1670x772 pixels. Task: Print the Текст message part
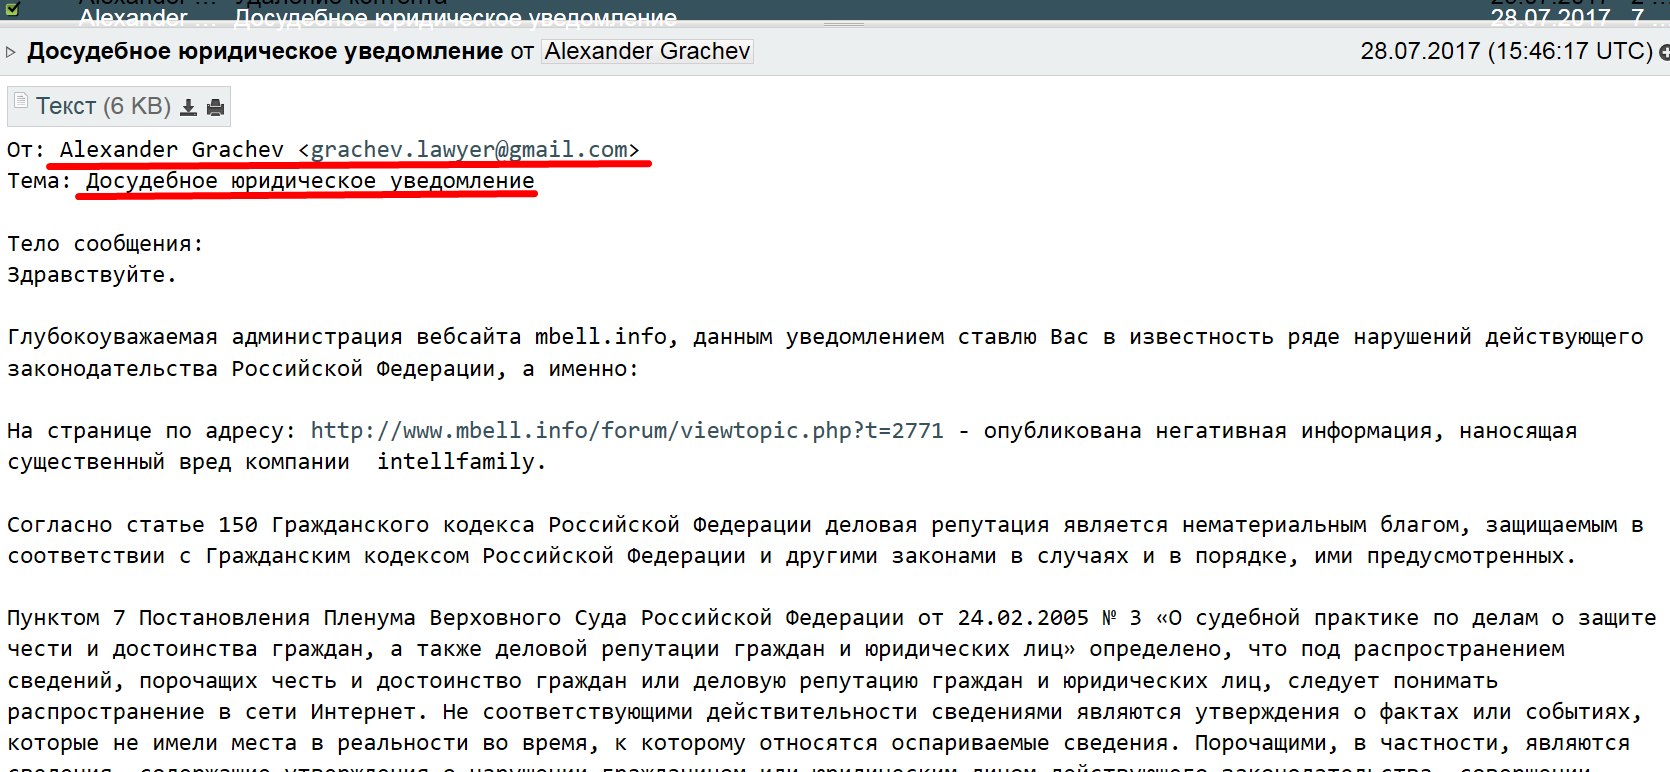point(215,107)
